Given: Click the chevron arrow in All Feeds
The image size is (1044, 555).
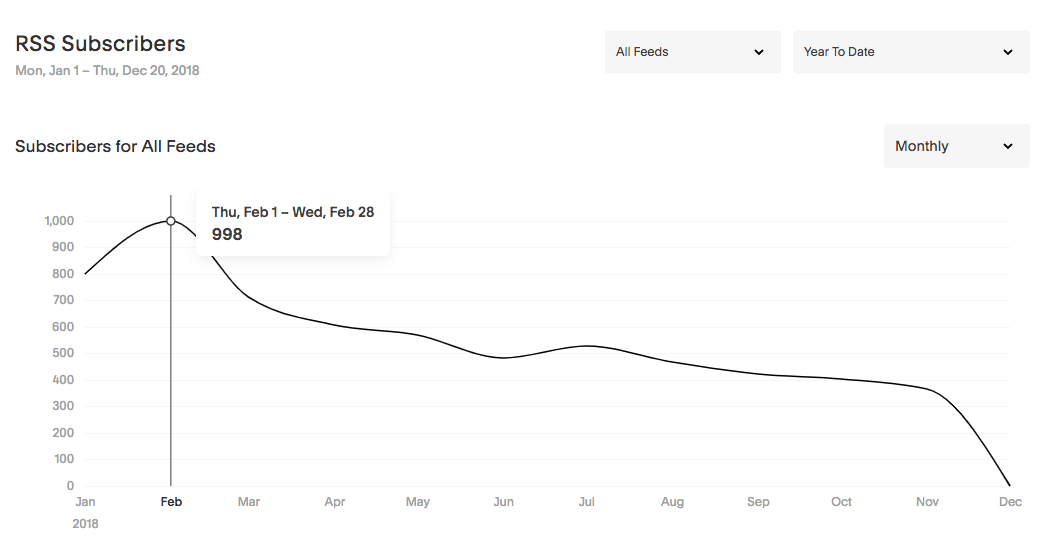Looking at the screenshot, I should [x=759, y=52].
